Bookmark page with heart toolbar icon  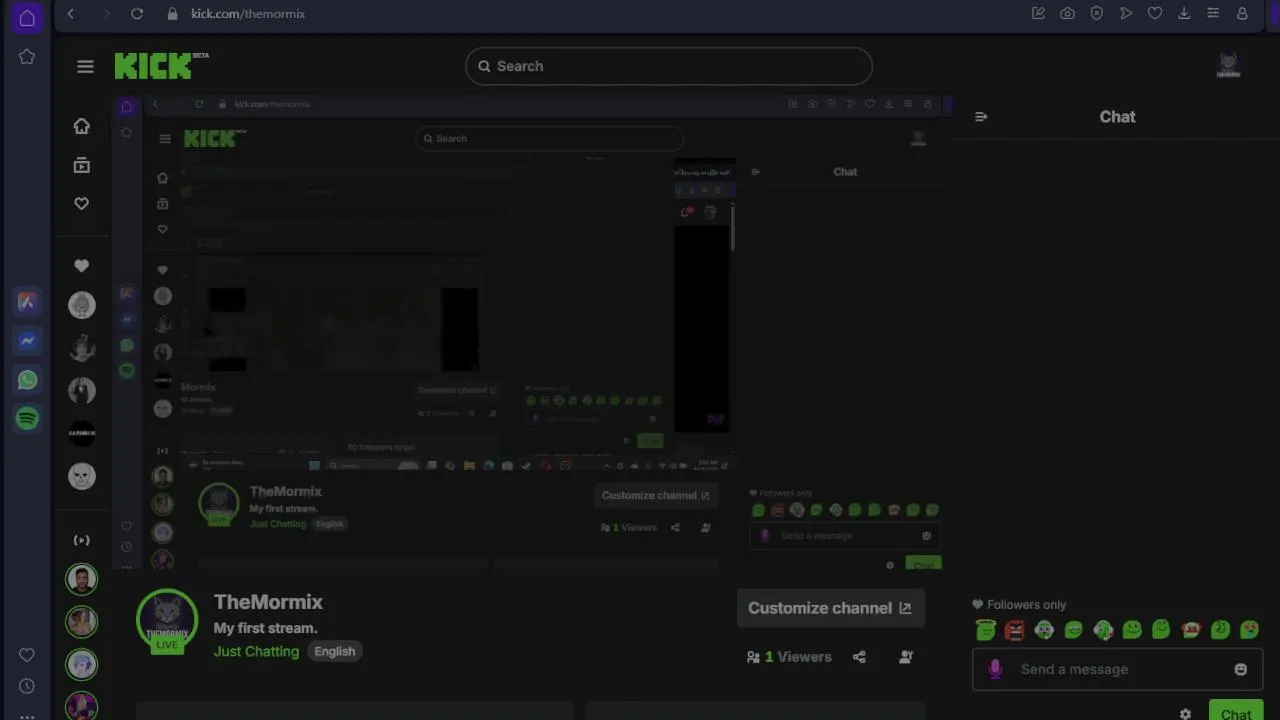click(x=1154, y=13)
